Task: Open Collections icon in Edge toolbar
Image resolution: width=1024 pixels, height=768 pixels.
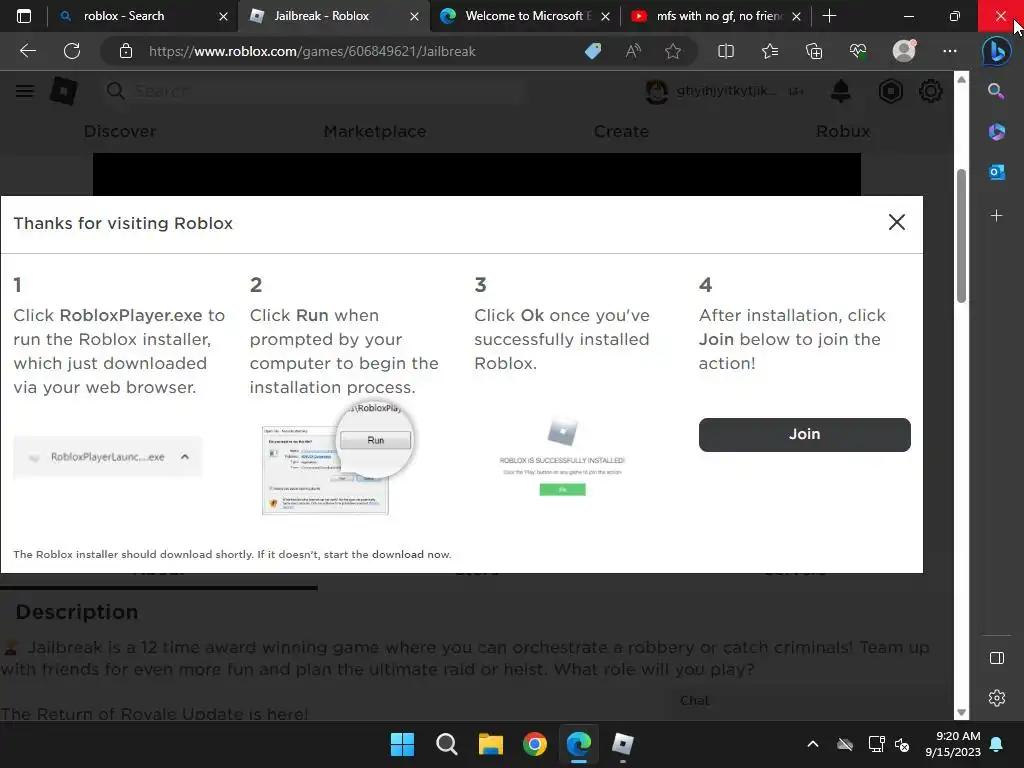Action: (814, 51)
